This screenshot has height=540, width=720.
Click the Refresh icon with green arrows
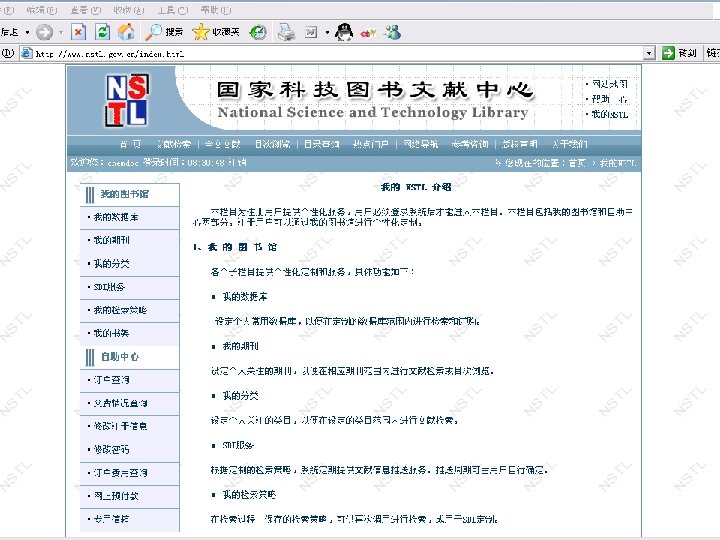pyautogui.click(x=102, y=32)
